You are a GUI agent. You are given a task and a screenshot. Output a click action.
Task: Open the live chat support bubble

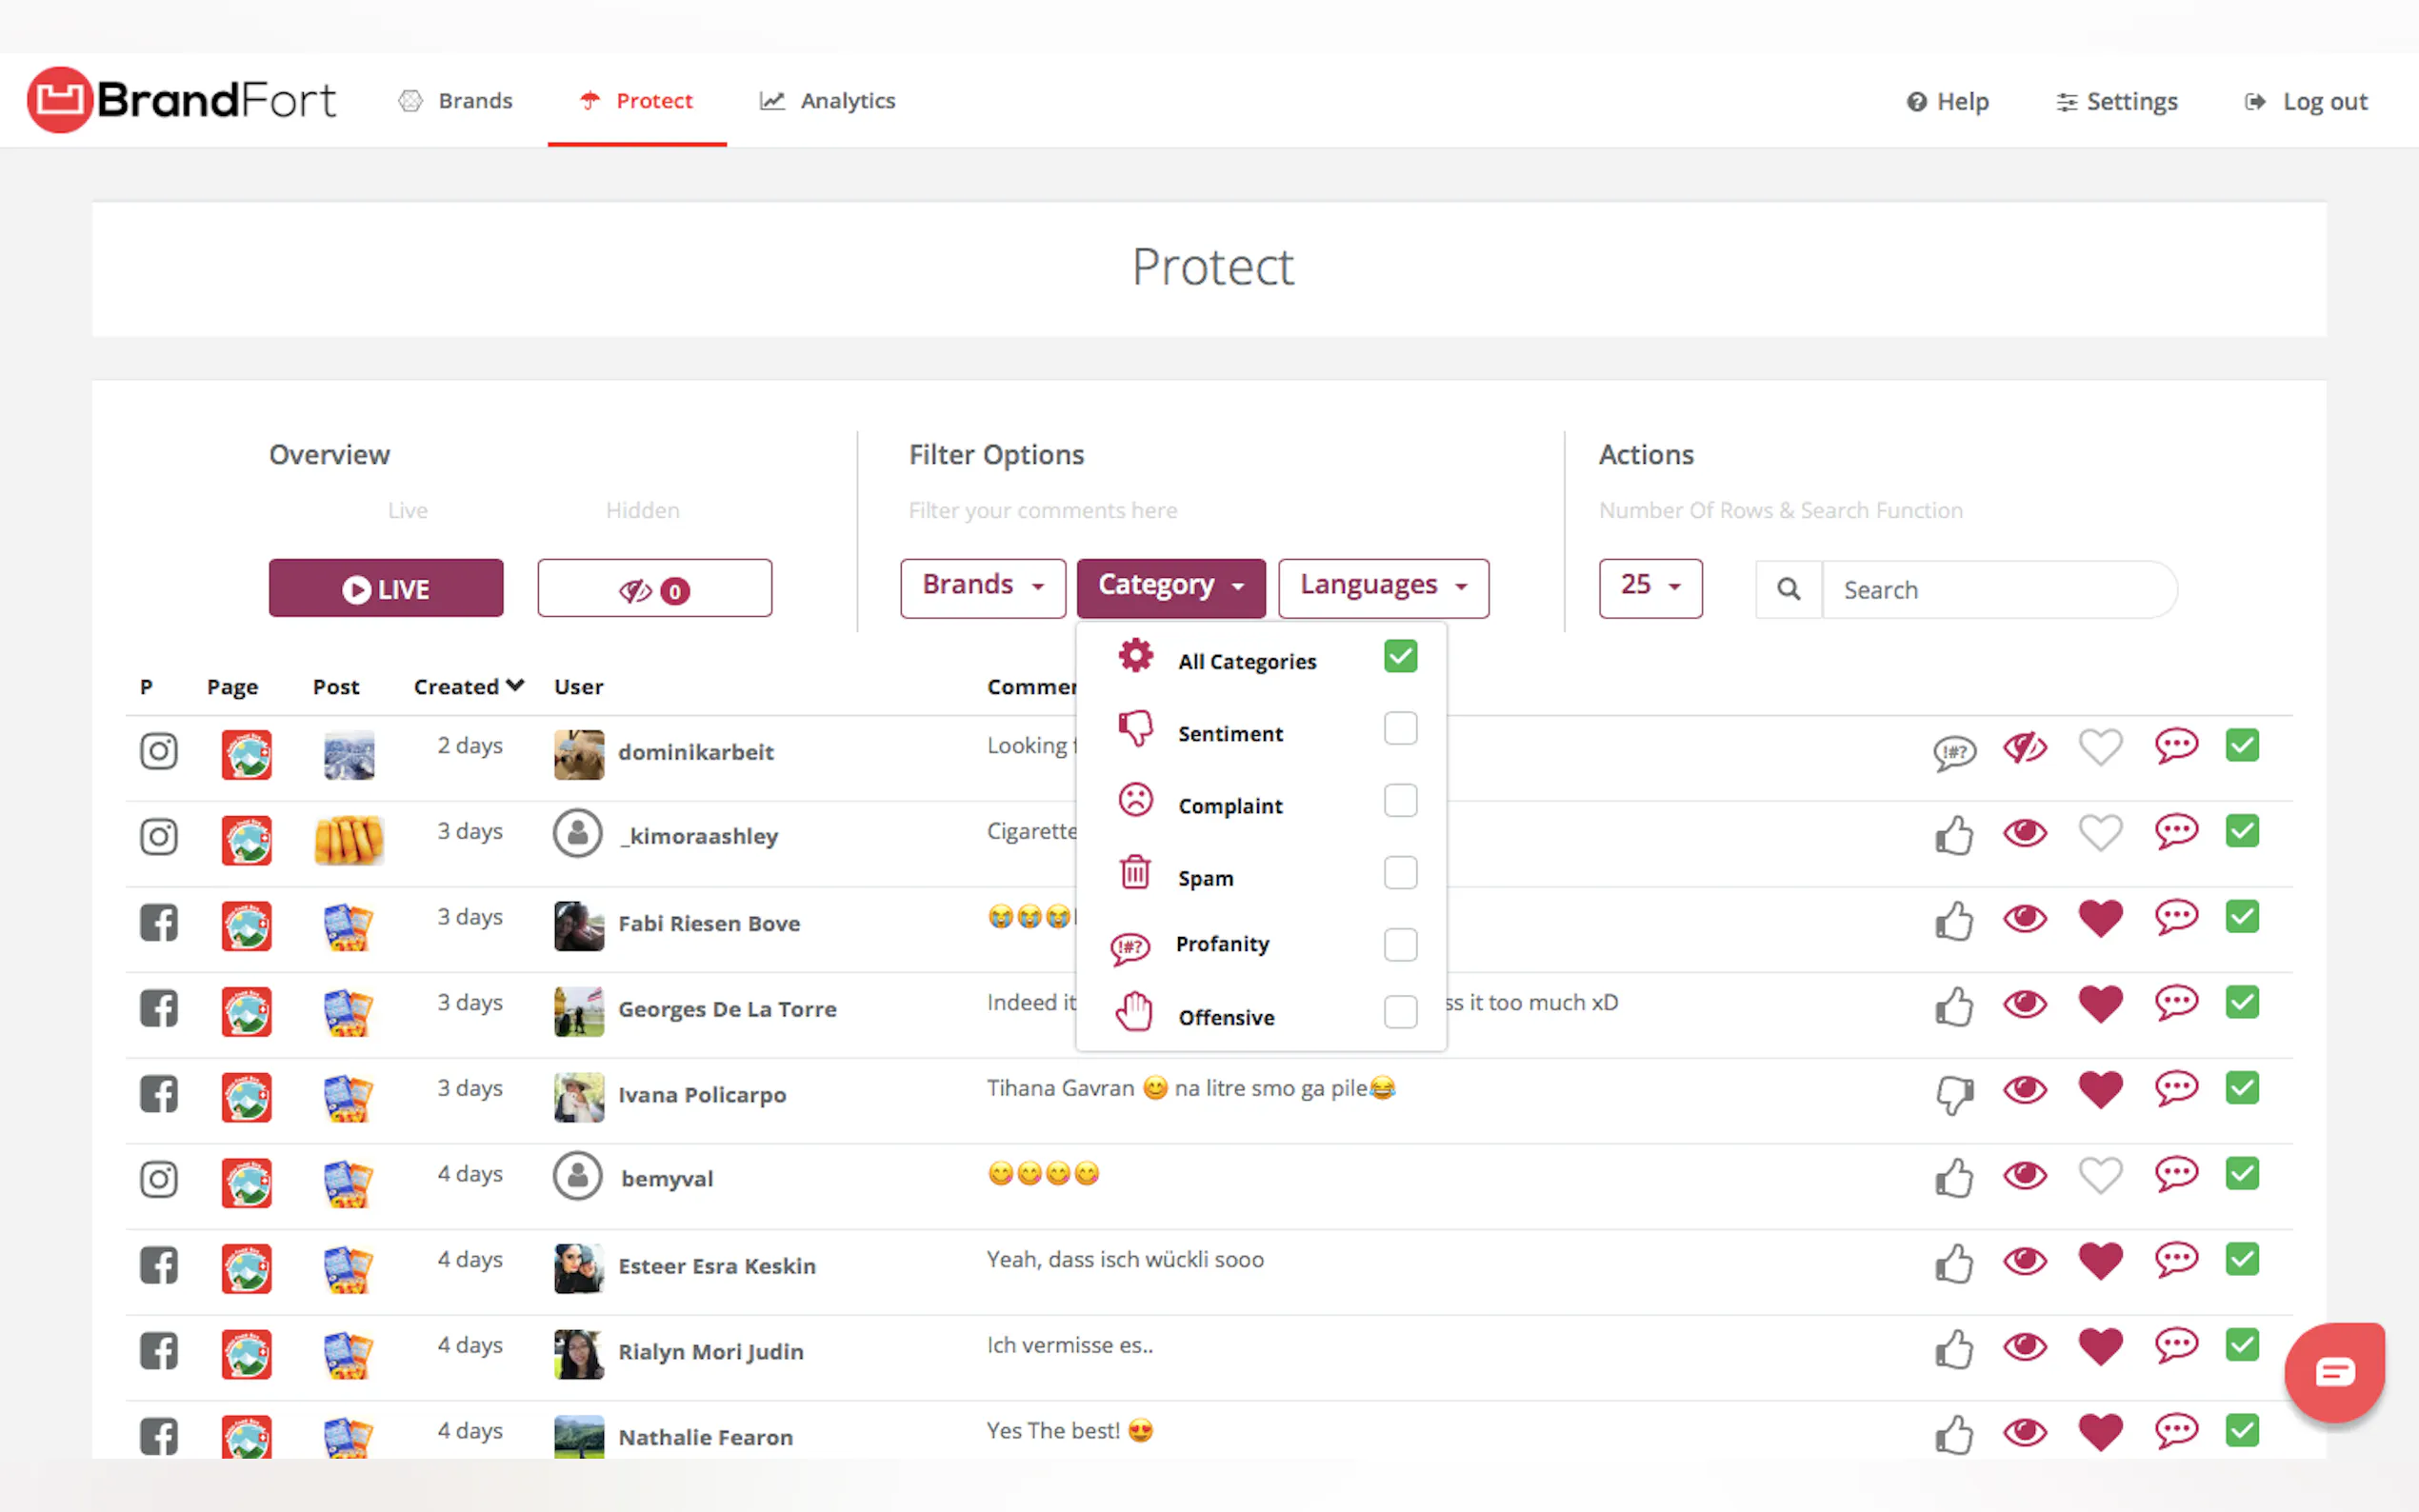point(2334,1372)
